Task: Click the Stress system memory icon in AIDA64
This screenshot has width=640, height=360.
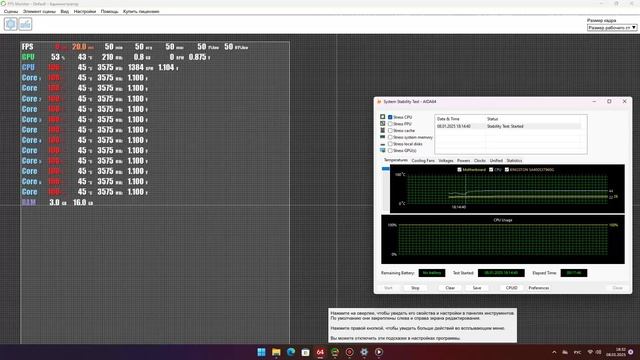Action: (x=382, y=137)
